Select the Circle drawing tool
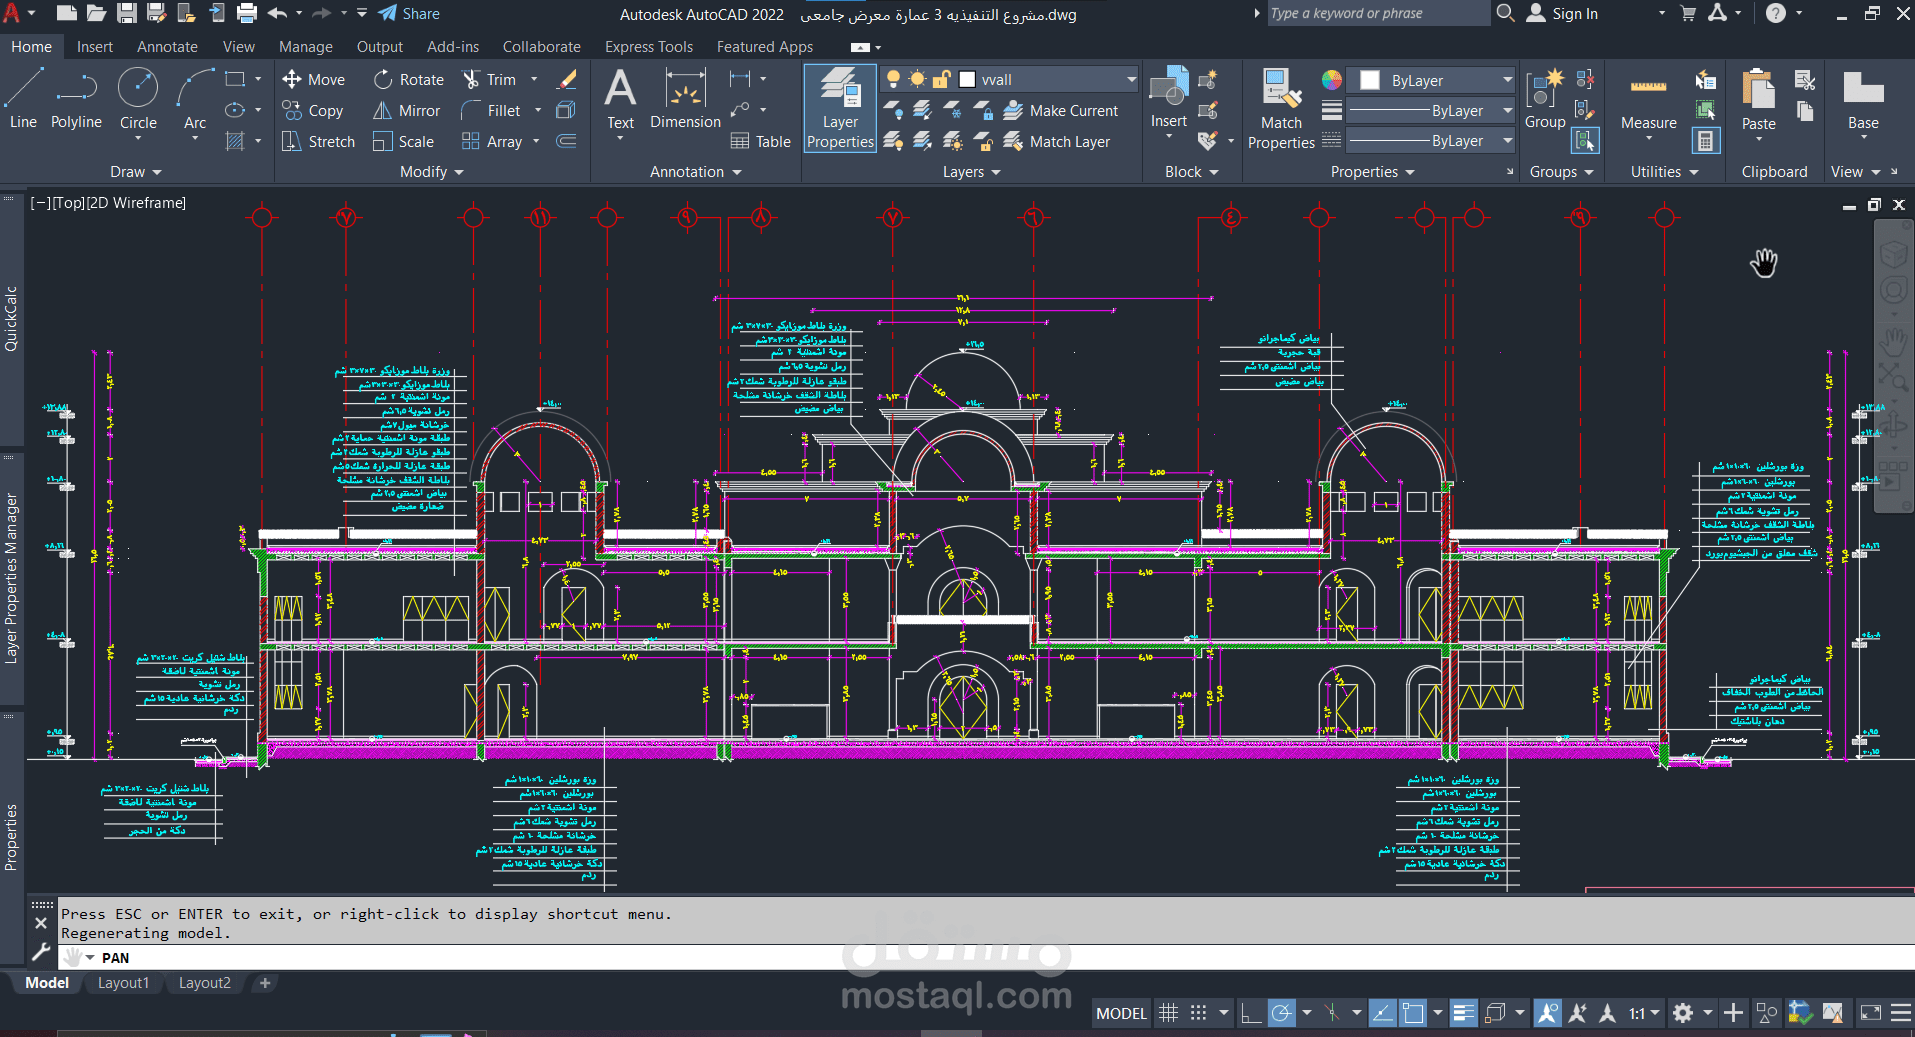This screenshot has height=1037, width=1915. pyautogui.click(x=138, y=98)
